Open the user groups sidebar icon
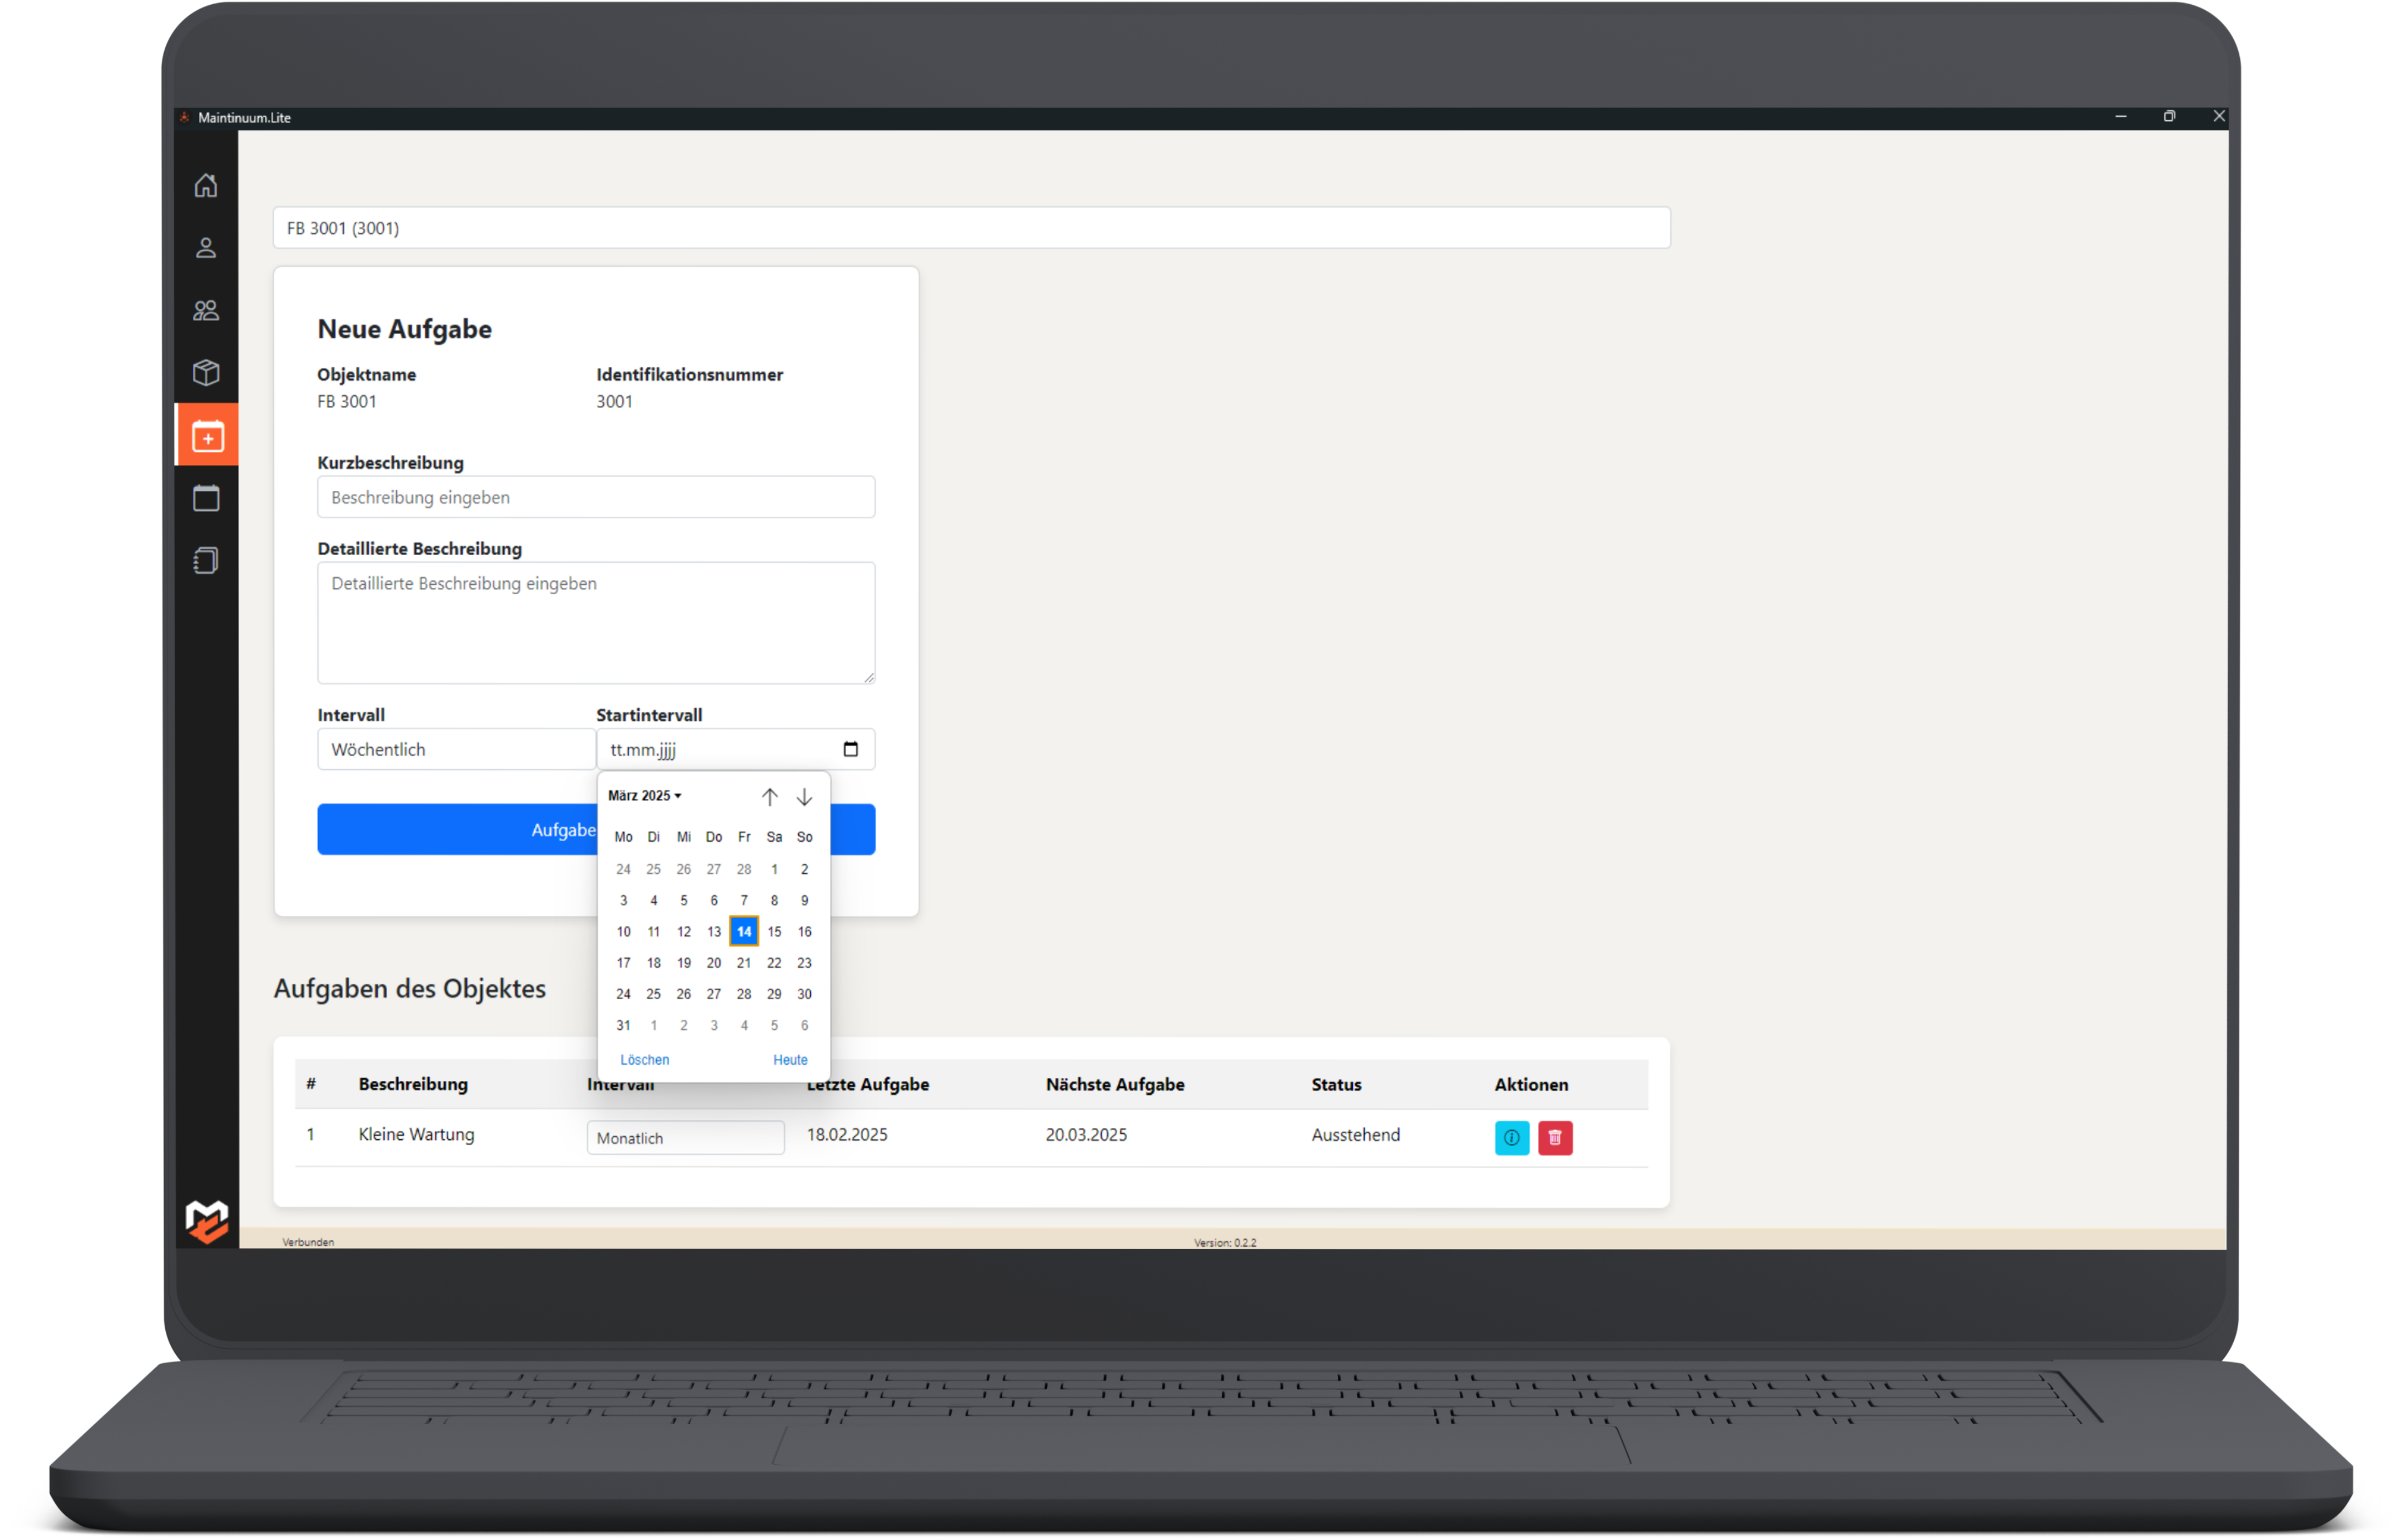Image resolution: width=2404 pixels, height=1540 pixels. pyautogui.click(x=206, y=311)
